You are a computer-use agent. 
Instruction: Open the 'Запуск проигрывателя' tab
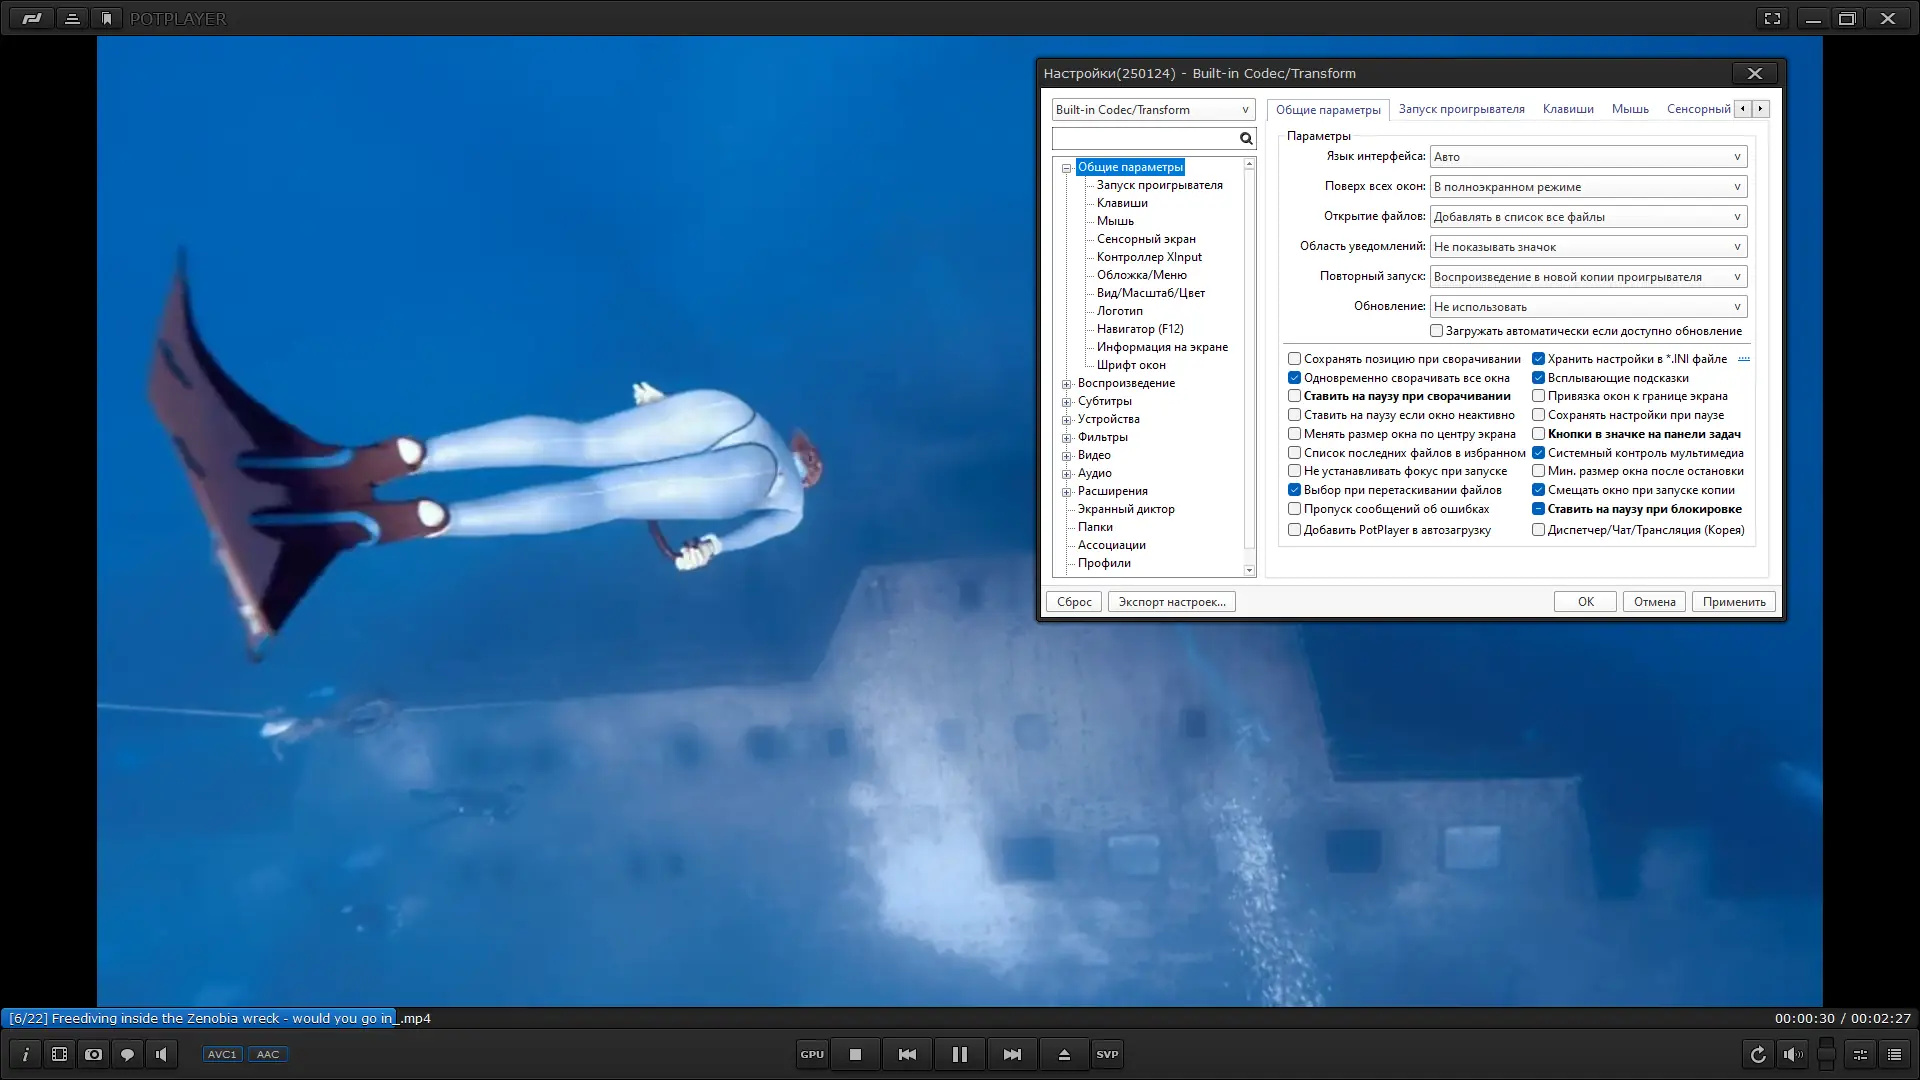click(1461, 109)
